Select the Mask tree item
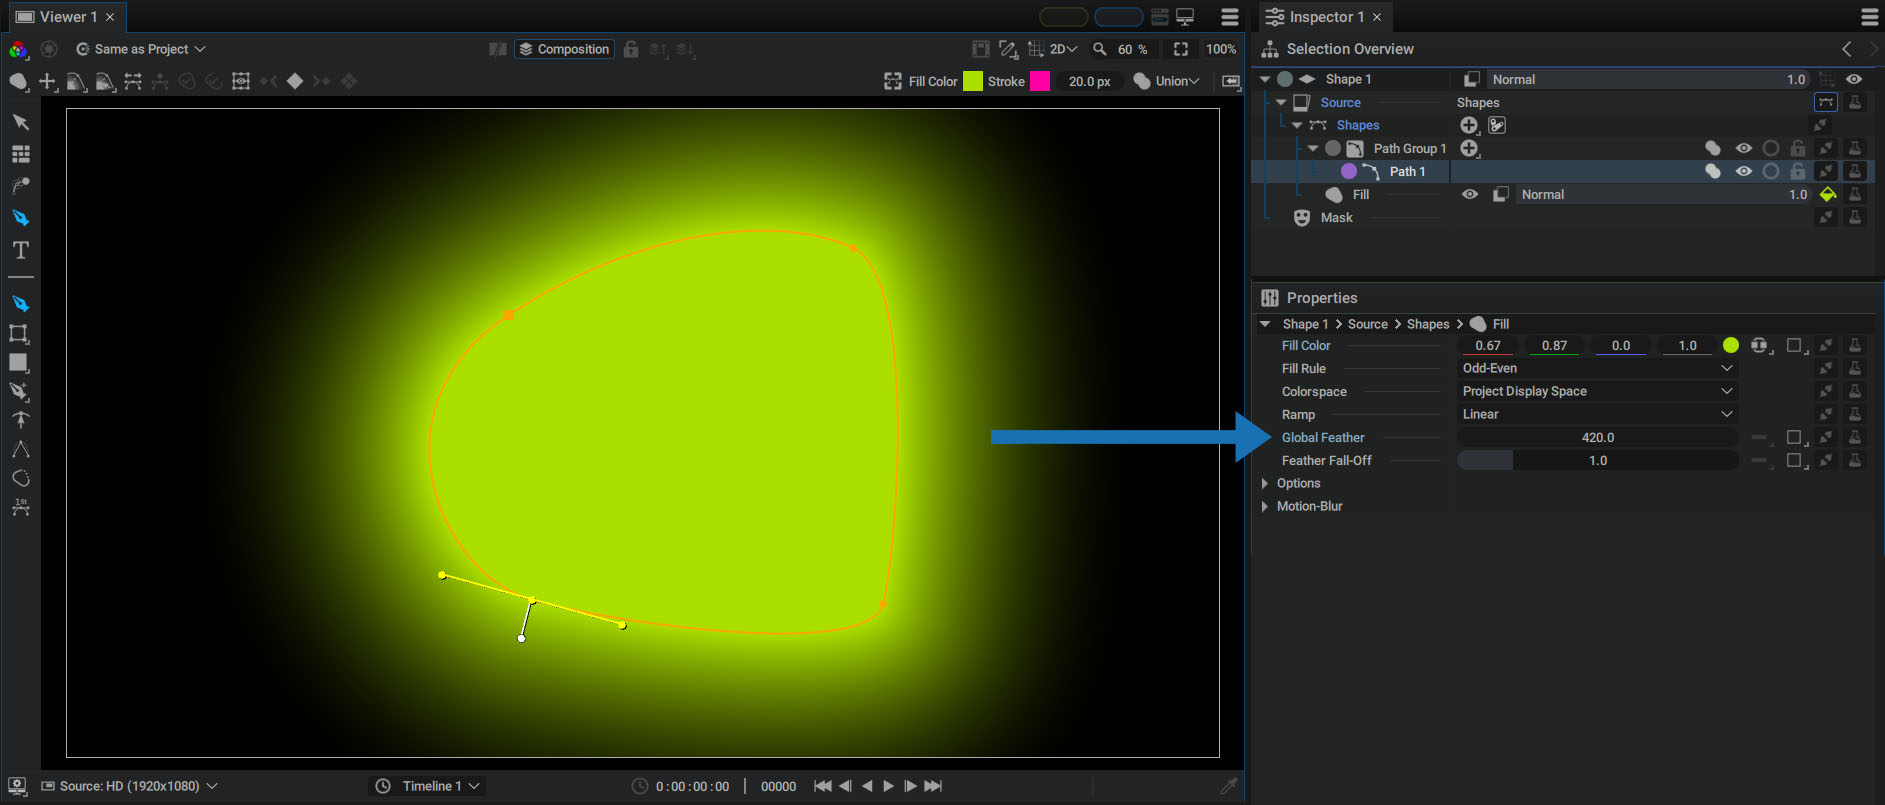The height and width of the screenshot is (805, 1885). tap(1336, 217)
